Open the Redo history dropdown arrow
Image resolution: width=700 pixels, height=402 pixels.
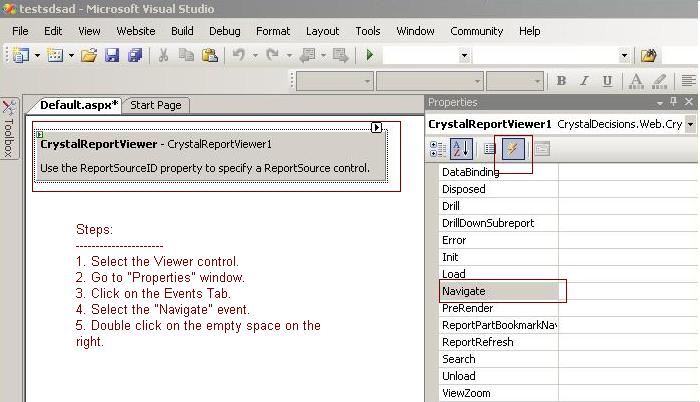pyautogui.click(x=289, y=56)
